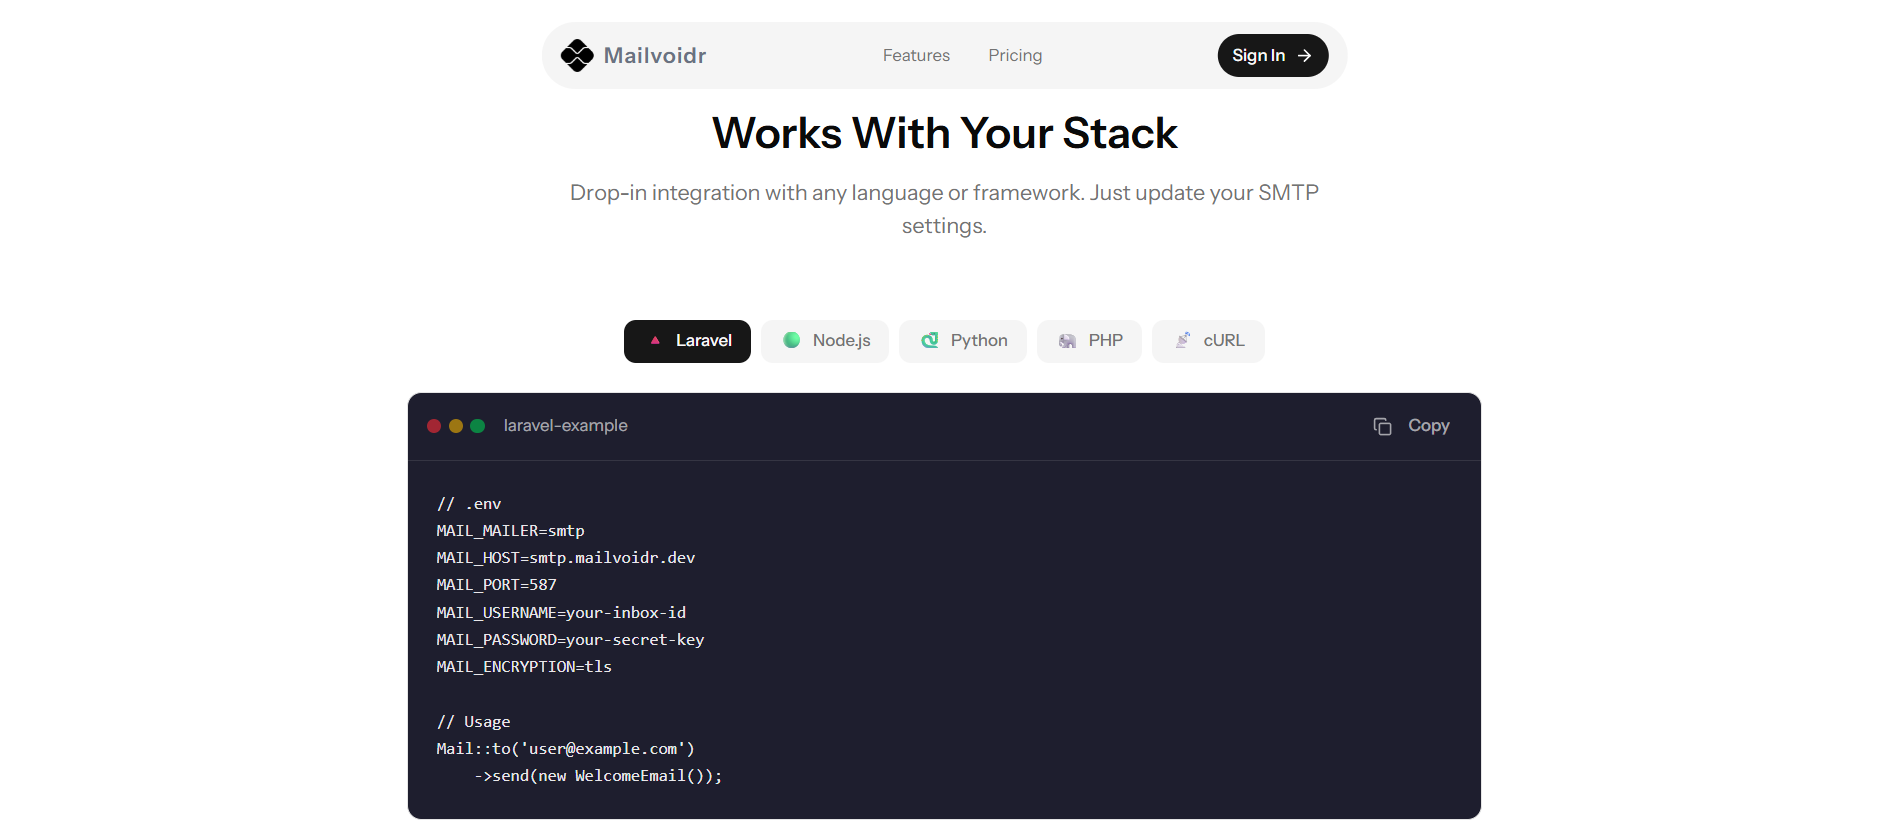Open the Pricing nav link

pyautogui.click(x=1015, y=55)
